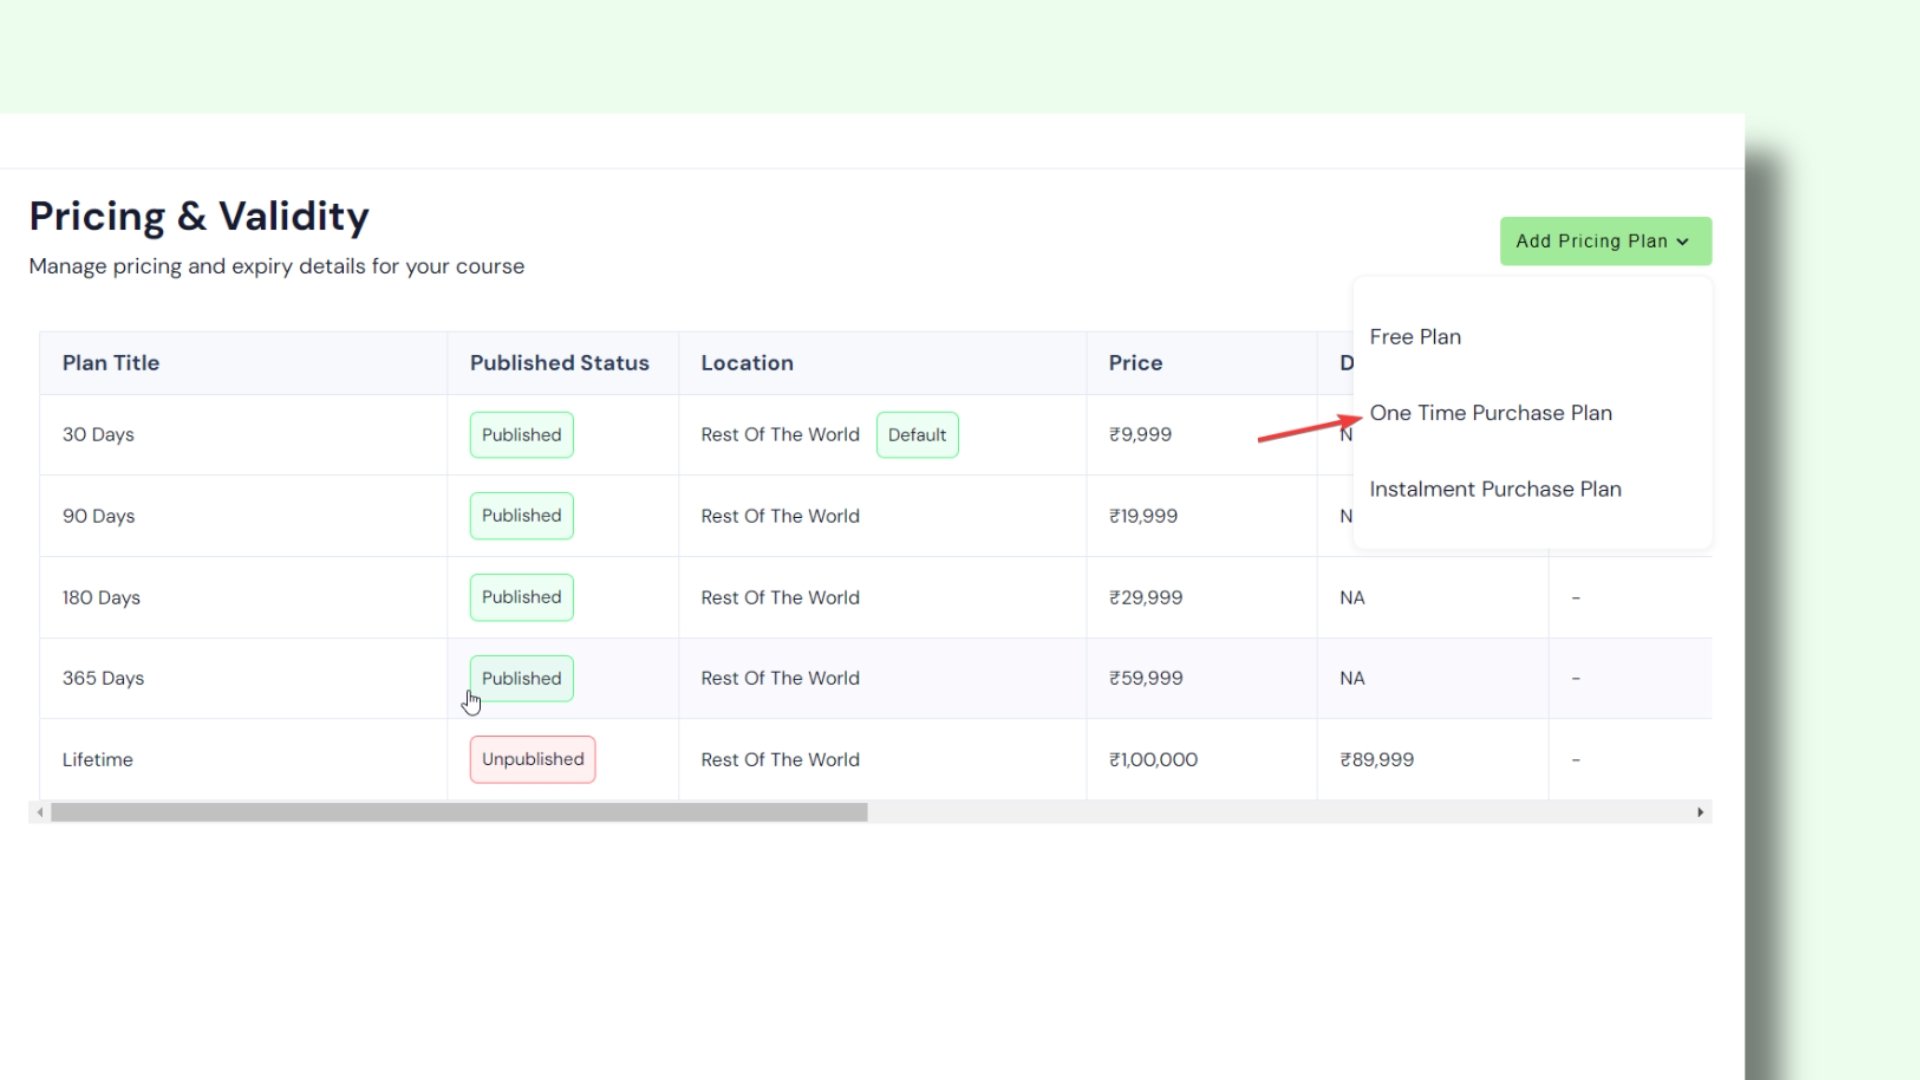The height and width of the screenshot is (1080, 1920).
Task: Click the right scroll arrow of the table
Action: (1700, 812)
